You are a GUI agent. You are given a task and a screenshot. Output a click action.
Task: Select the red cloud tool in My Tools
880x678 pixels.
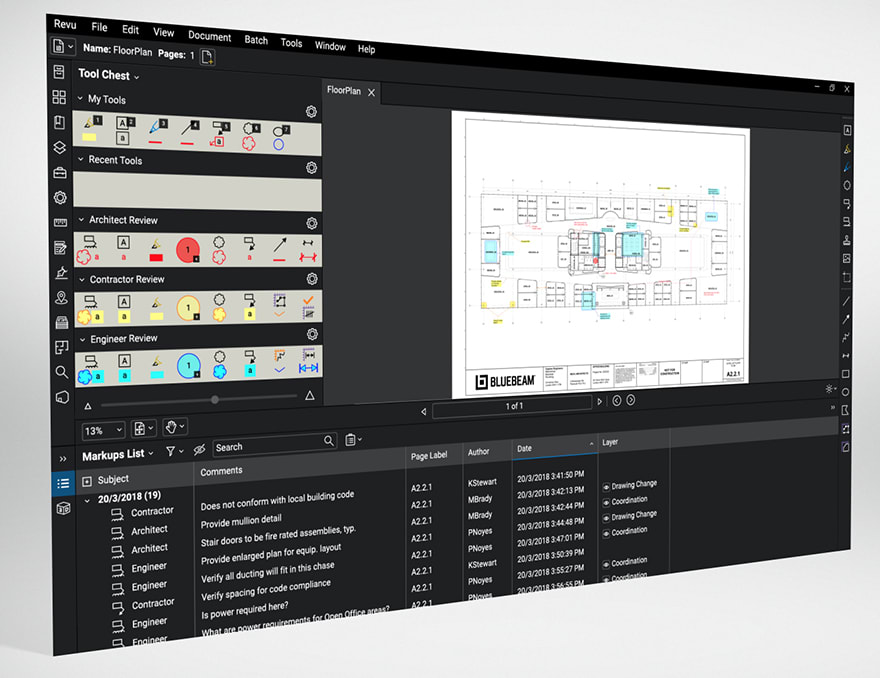[250, 137]
